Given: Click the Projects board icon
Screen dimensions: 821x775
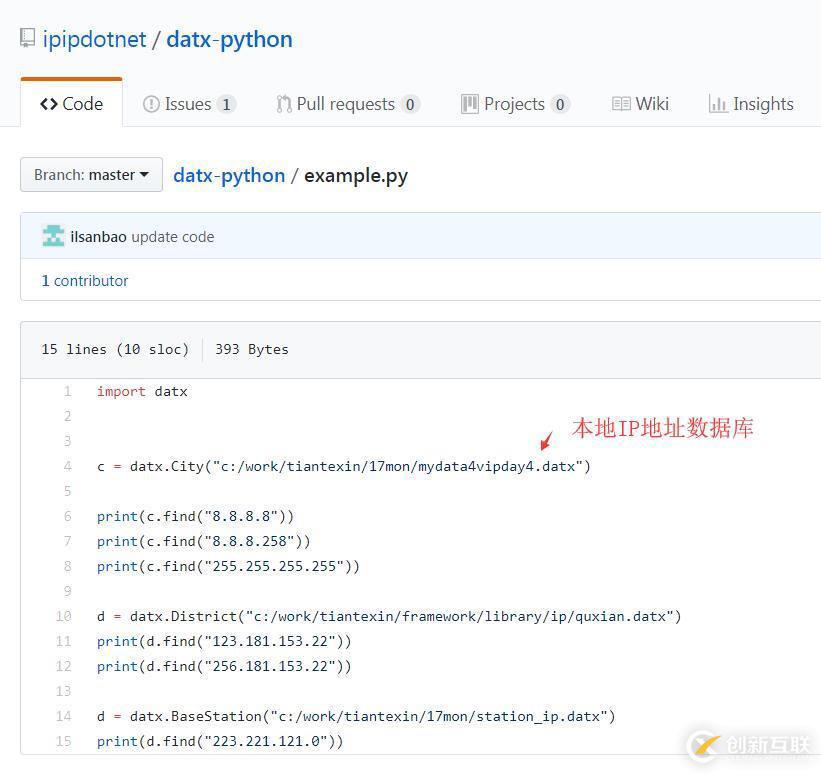Looking at the screenshot, I should coord(470,104).
